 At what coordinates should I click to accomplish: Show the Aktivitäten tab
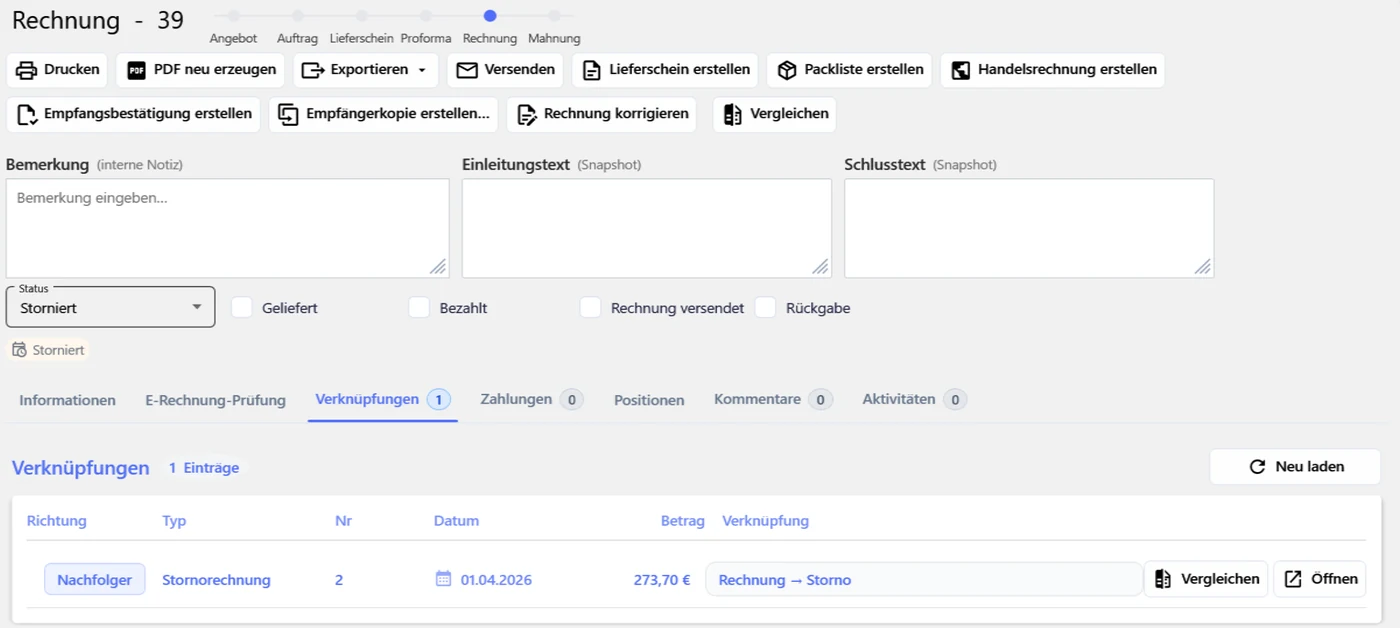(914, 400)
